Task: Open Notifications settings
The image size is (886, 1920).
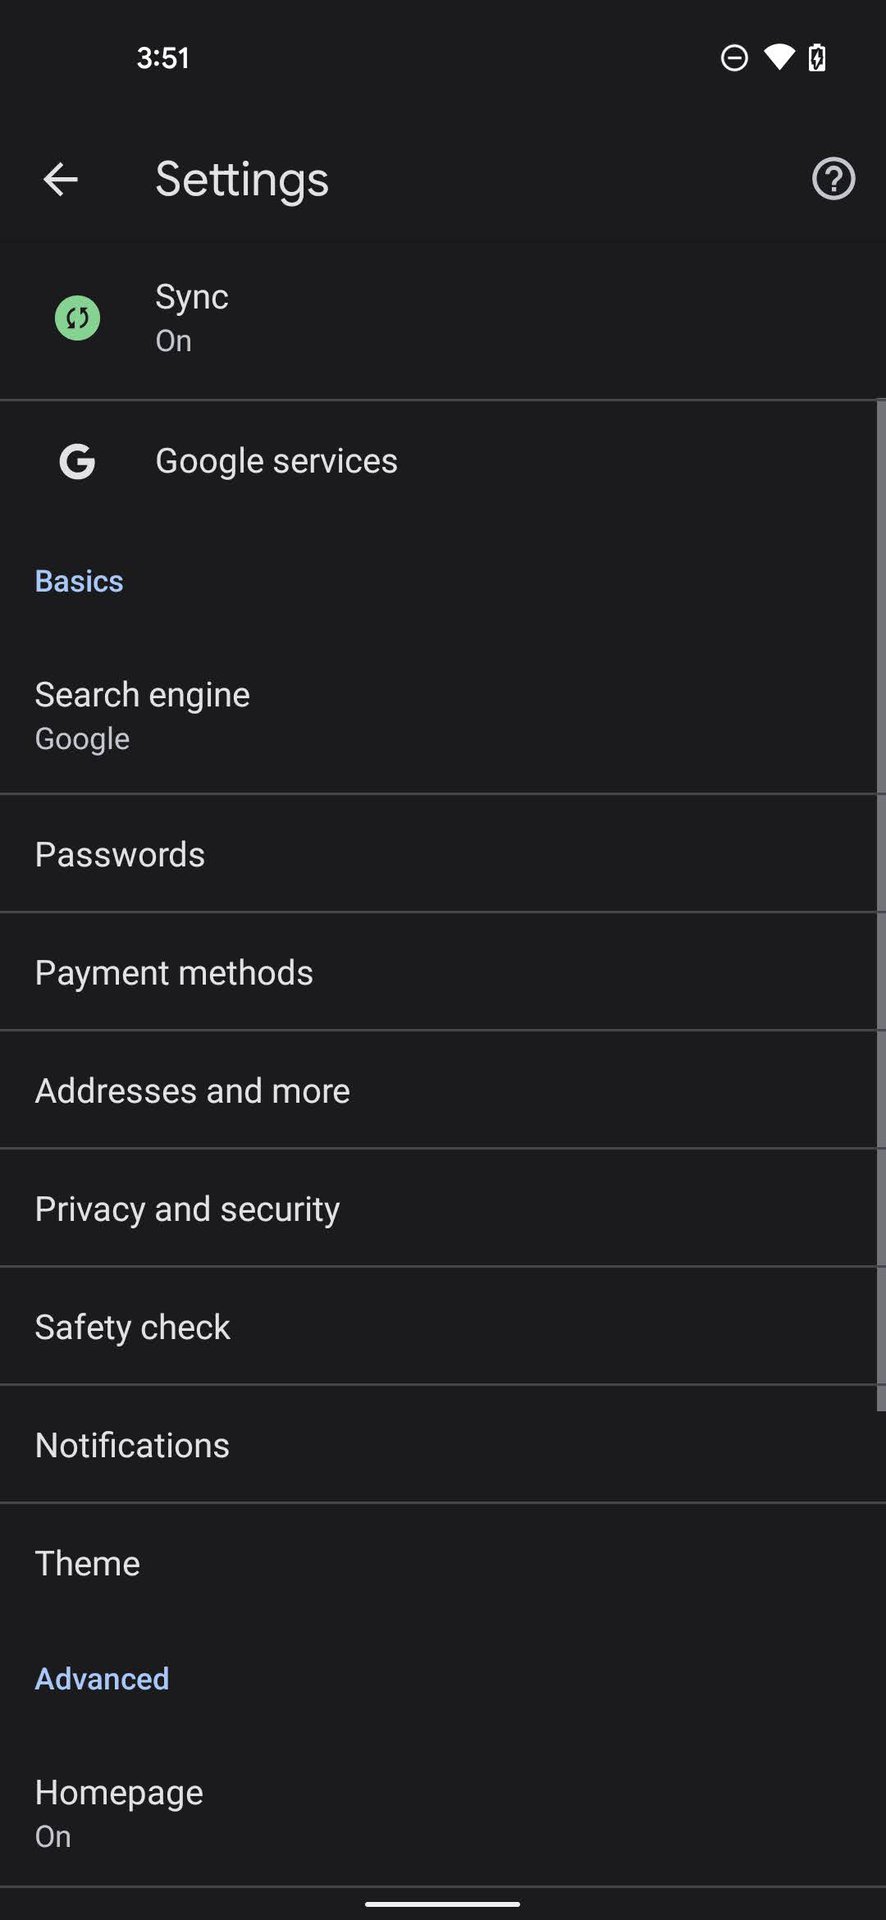Action: (x=132, y=1445)
